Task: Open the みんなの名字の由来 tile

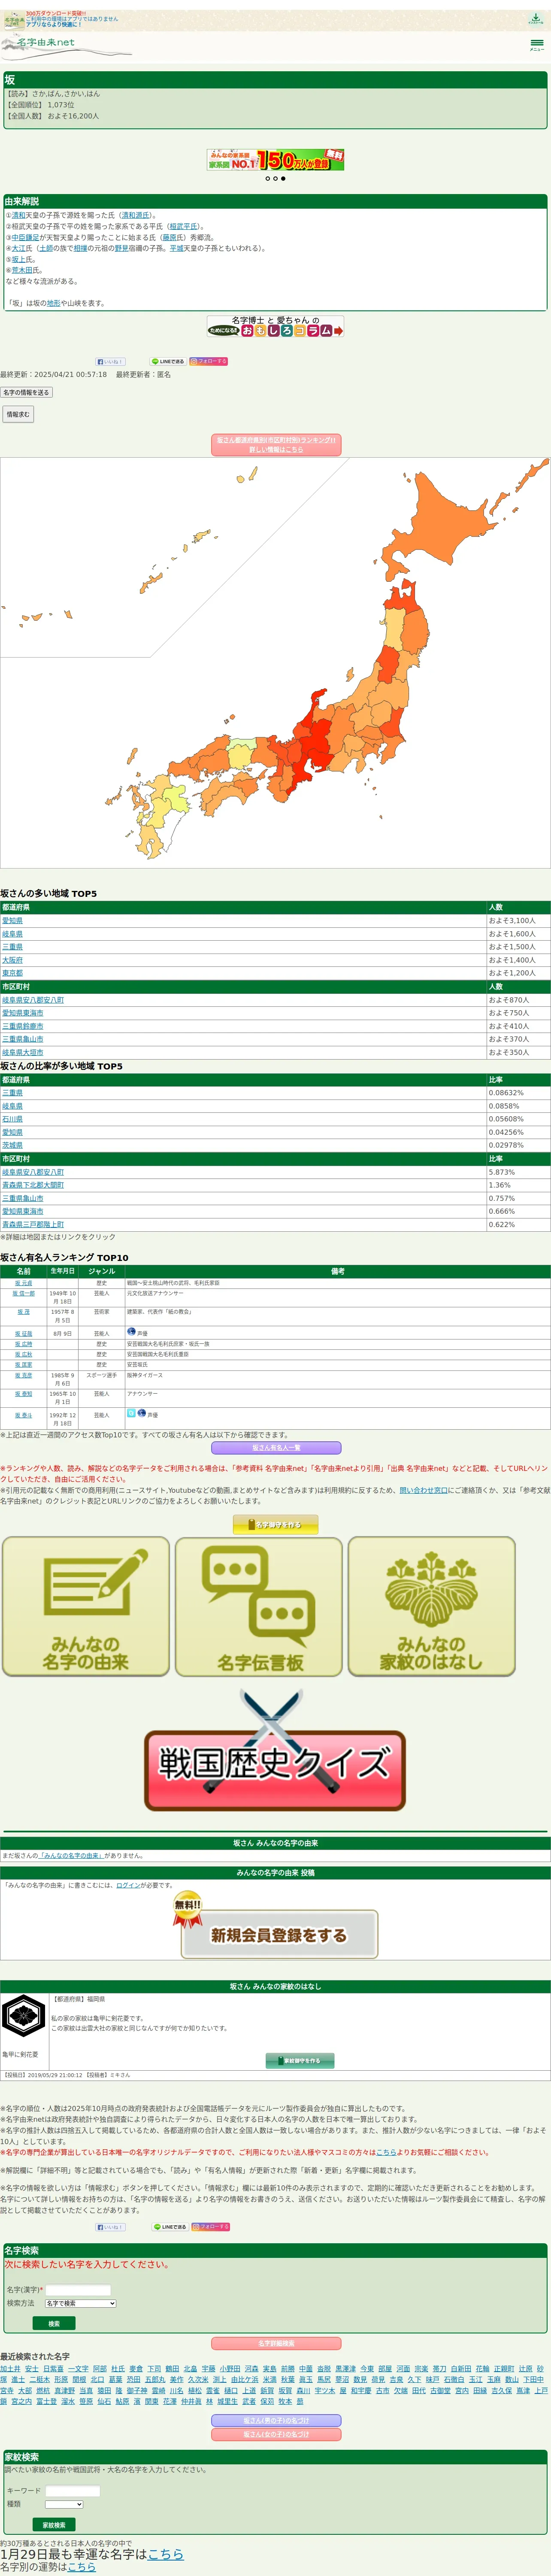Action: tap(86, 1606)
